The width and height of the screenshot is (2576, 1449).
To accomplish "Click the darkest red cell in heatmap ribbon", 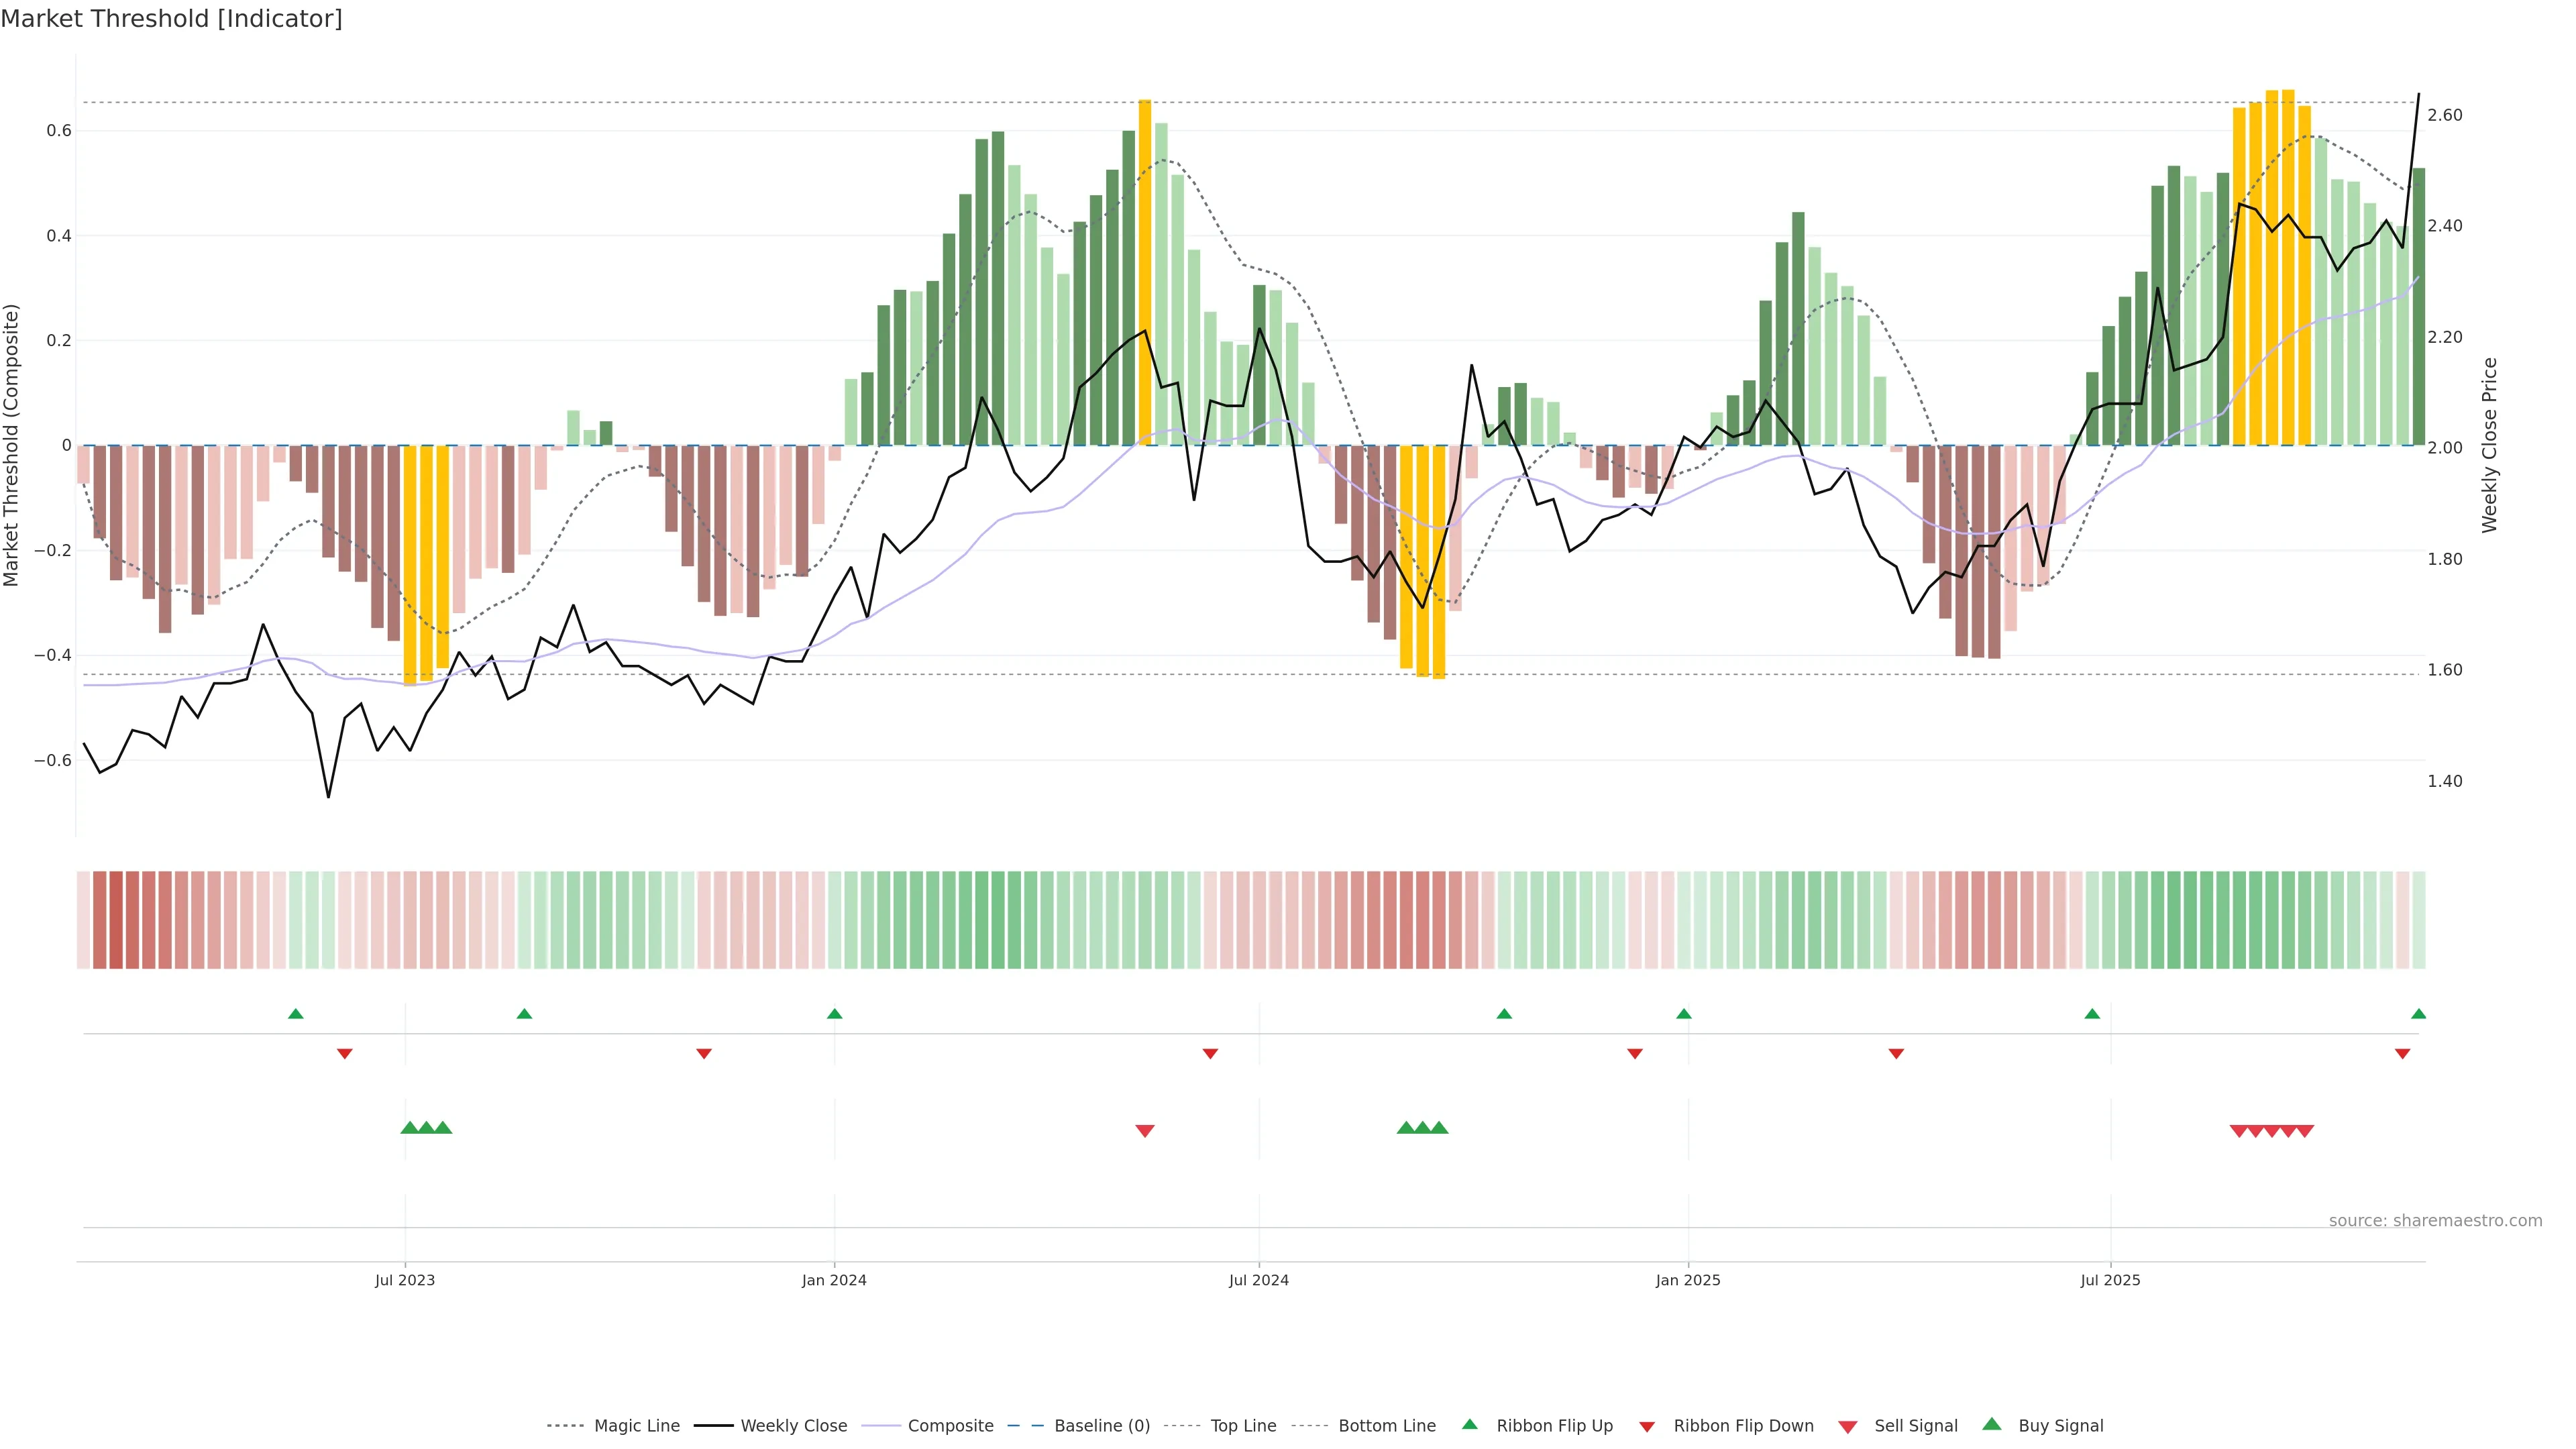I will (x=116, y=920).
